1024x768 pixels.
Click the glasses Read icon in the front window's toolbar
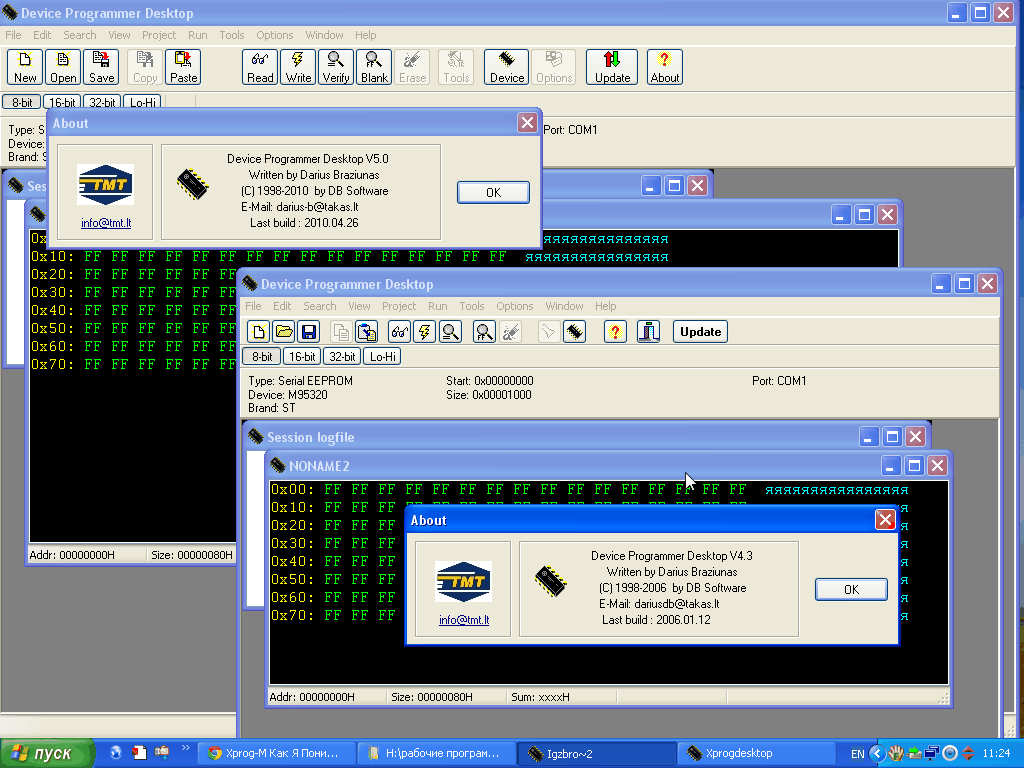point(400,332)
